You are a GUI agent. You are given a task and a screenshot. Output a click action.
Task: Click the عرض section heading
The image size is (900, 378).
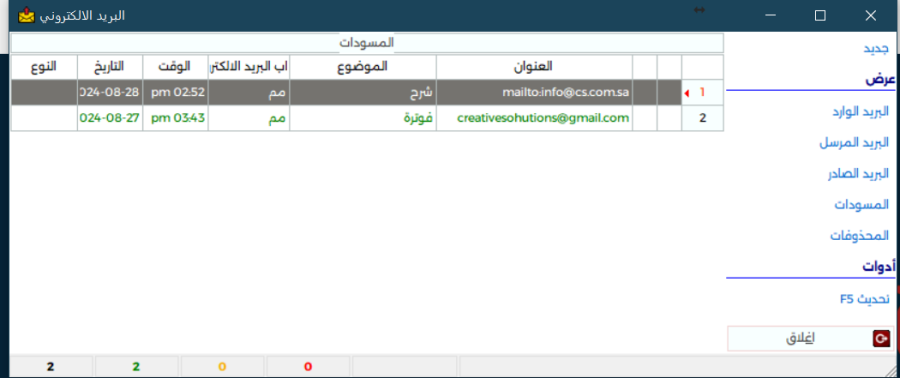[x=880, y=80]
